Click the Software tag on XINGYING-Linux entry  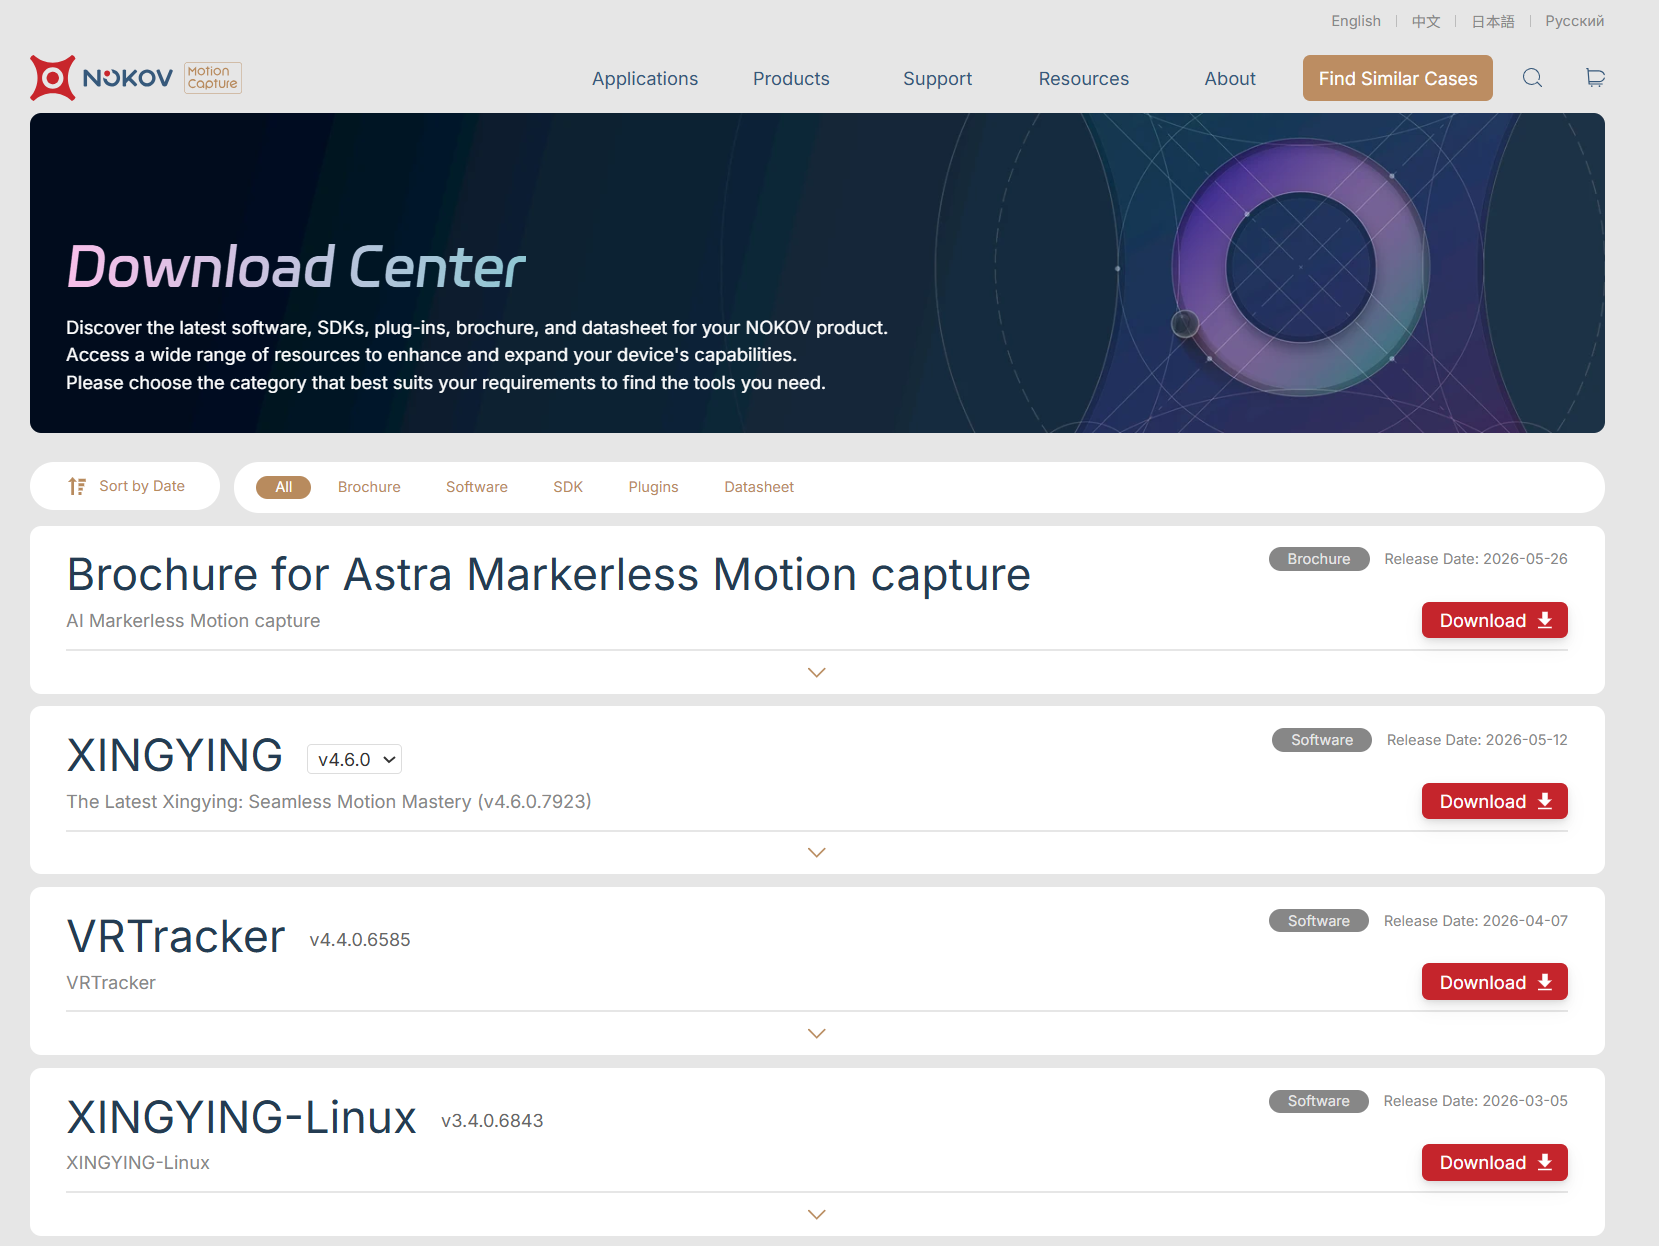click(1319, 1101)
